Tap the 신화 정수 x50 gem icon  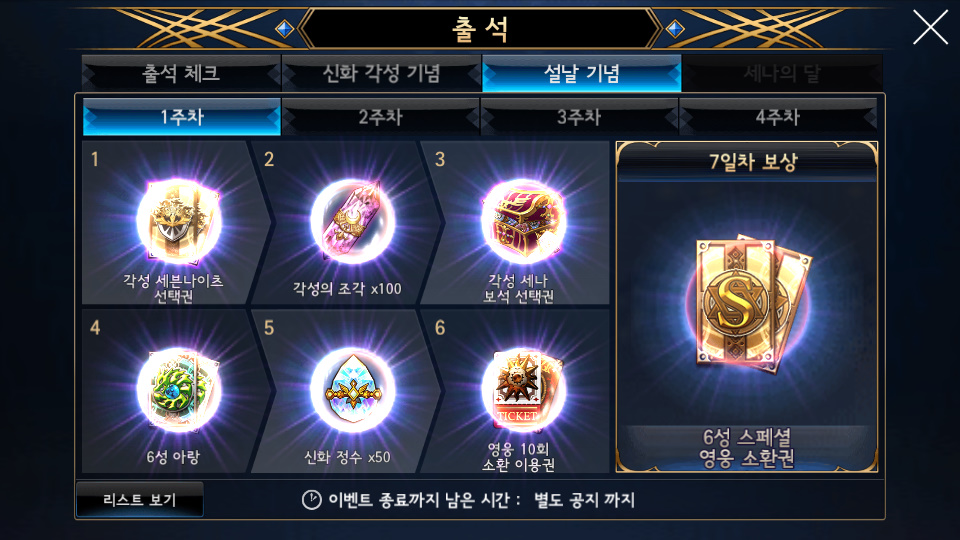(x=353, y=390)
